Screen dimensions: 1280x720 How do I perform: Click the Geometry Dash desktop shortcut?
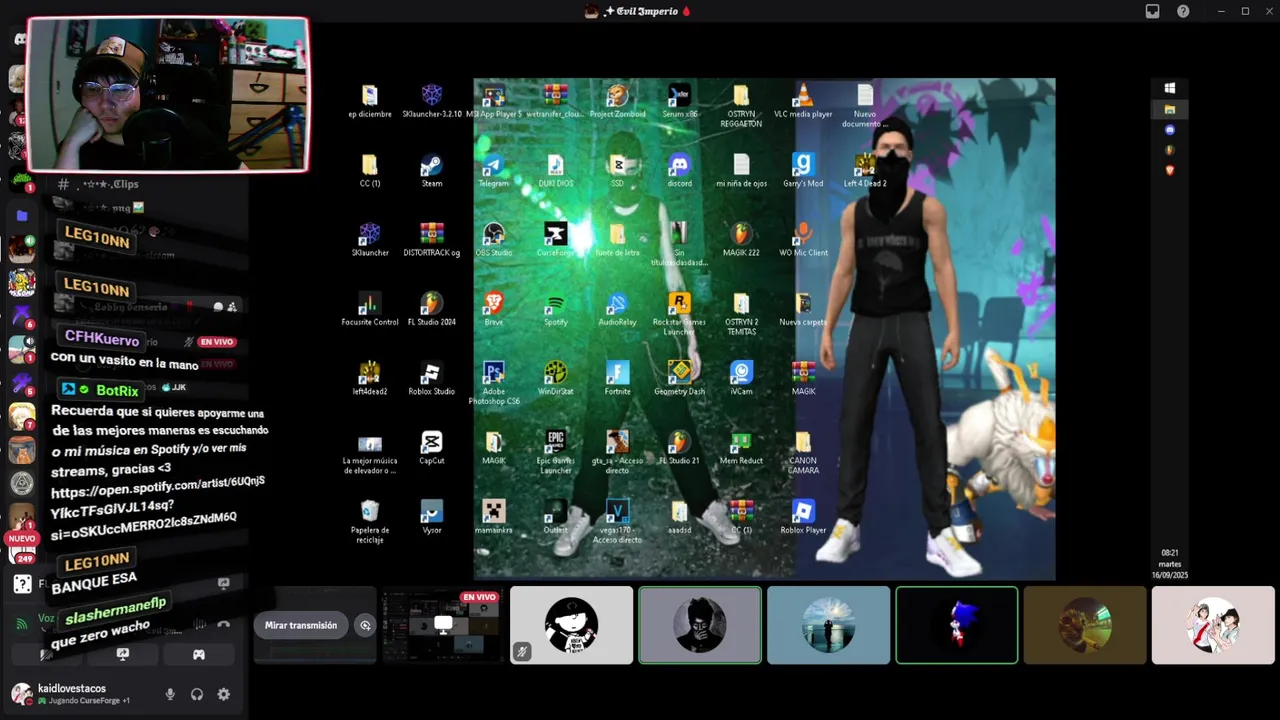click(x=679, y=378)
